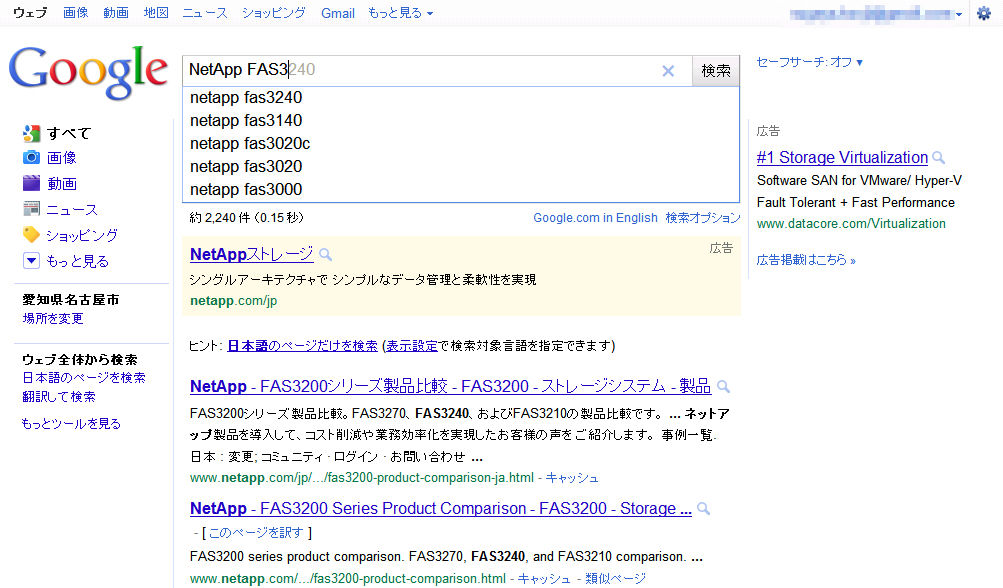Clear the search box with the X icon
Viewport: 1003px width, 588px height.
coord(668,71)
